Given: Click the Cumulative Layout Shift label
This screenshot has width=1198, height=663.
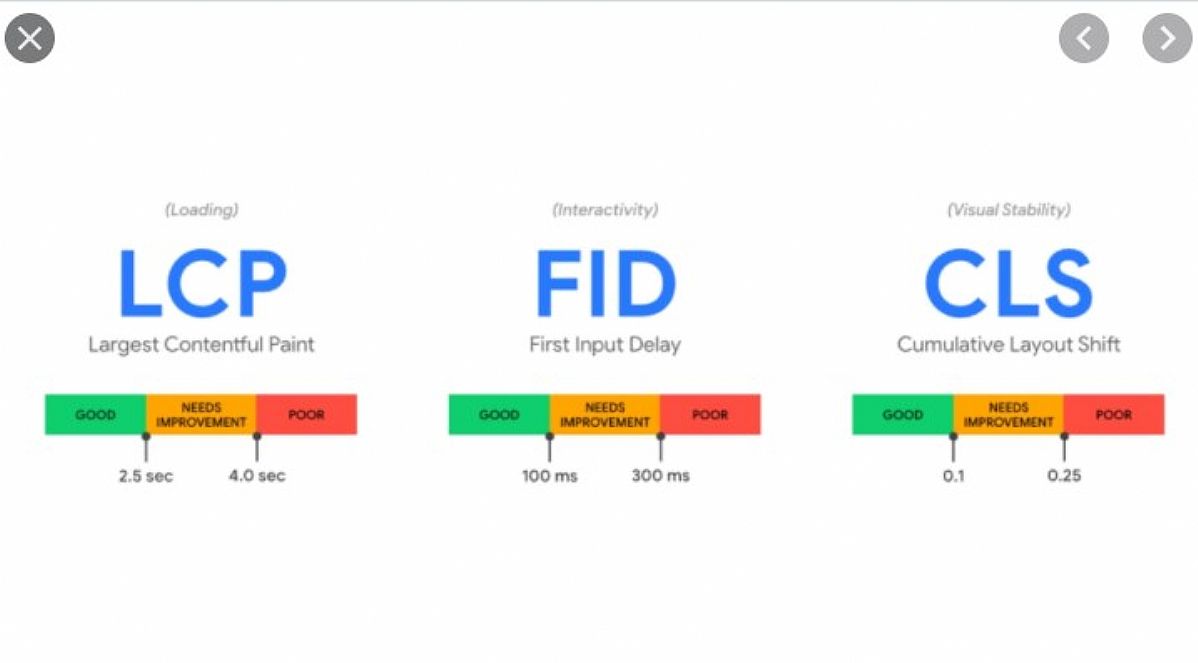Looking at the screenshot, I should 1009,344.
